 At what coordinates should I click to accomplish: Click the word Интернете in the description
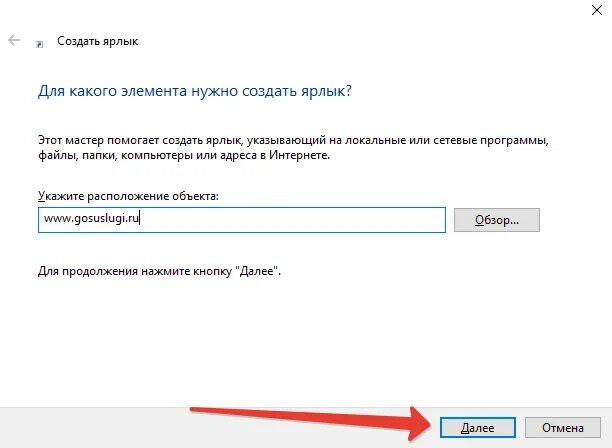point(300,155)
